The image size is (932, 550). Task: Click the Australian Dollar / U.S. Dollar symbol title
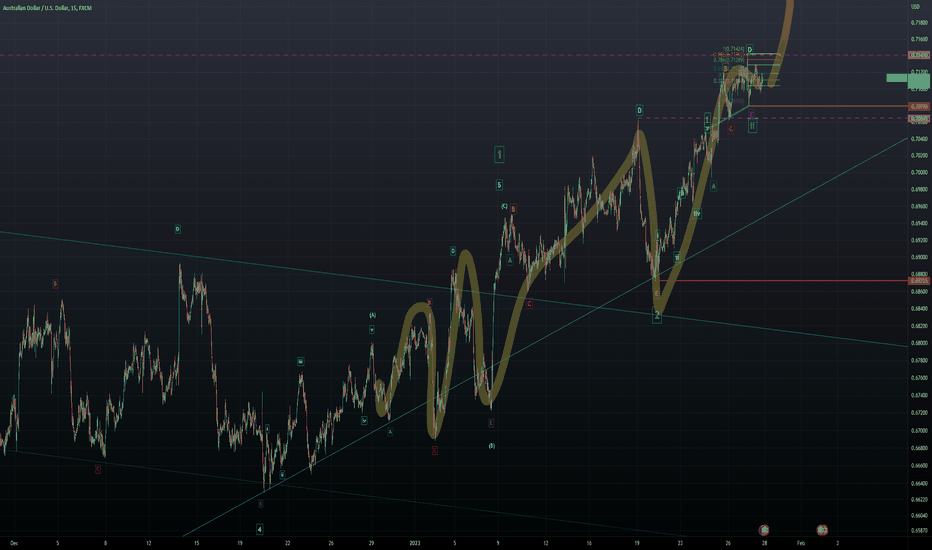[x=47, y=8]
